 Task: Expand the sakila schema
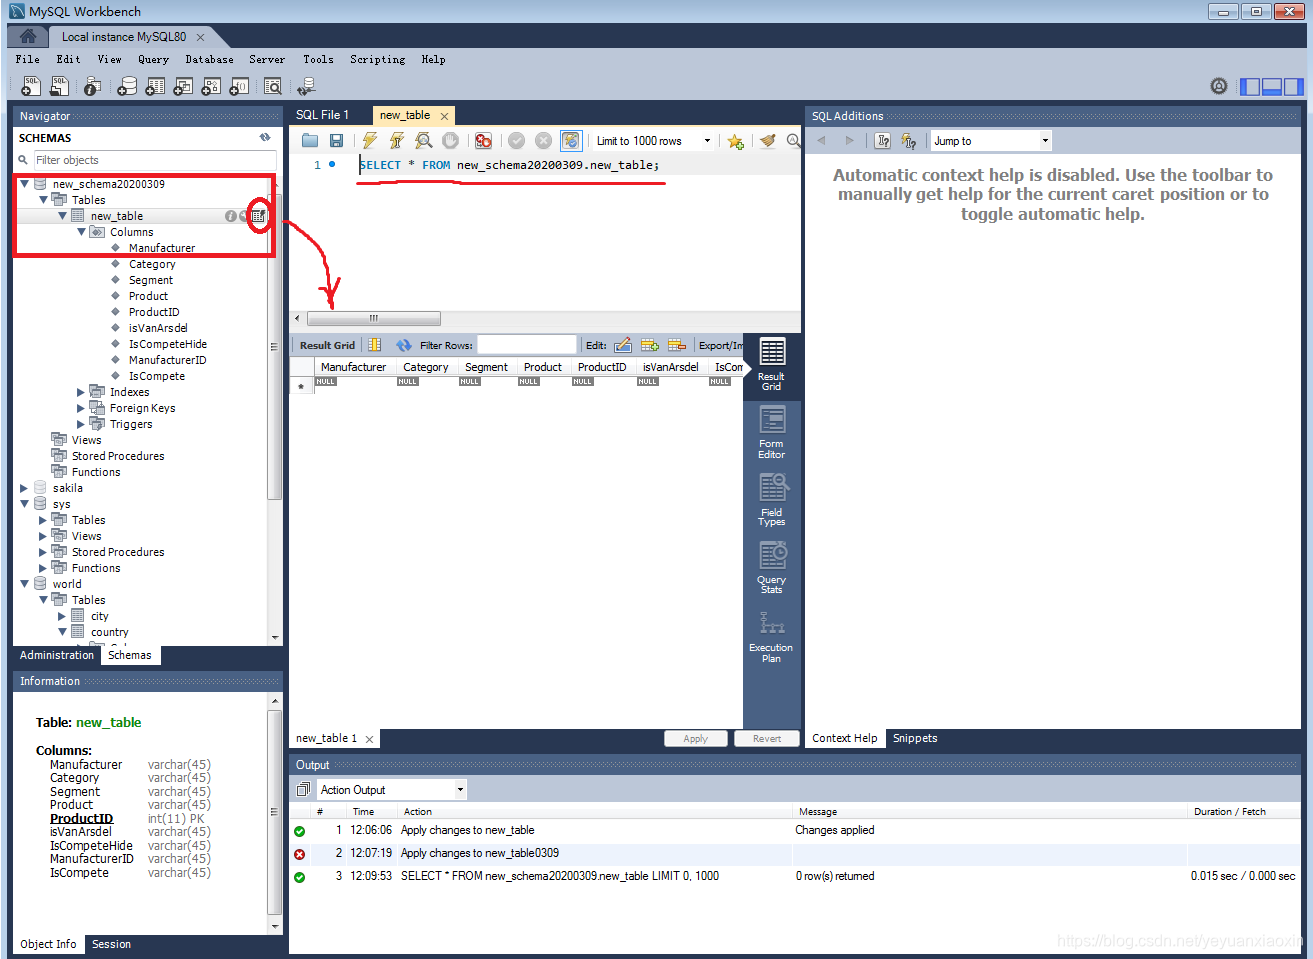[24, 488]
